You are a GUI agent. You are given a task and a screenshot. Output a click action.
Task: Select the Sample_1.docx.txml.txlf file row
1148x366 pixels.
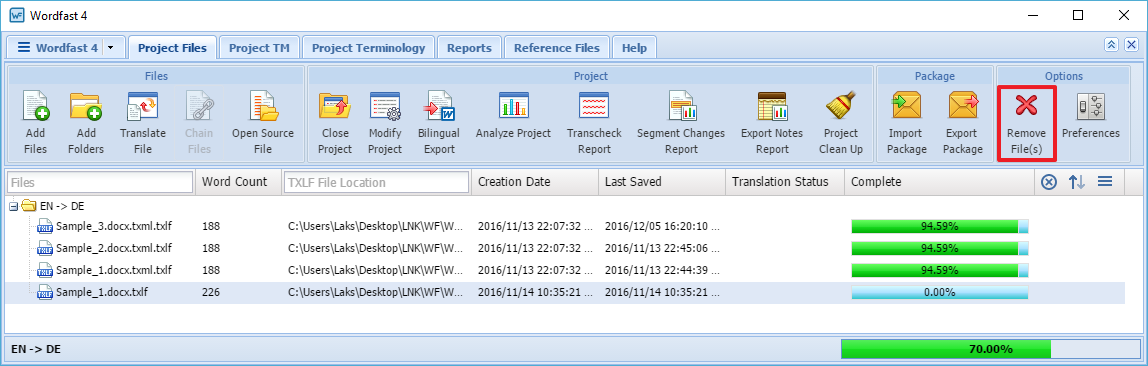pos(565,270)
